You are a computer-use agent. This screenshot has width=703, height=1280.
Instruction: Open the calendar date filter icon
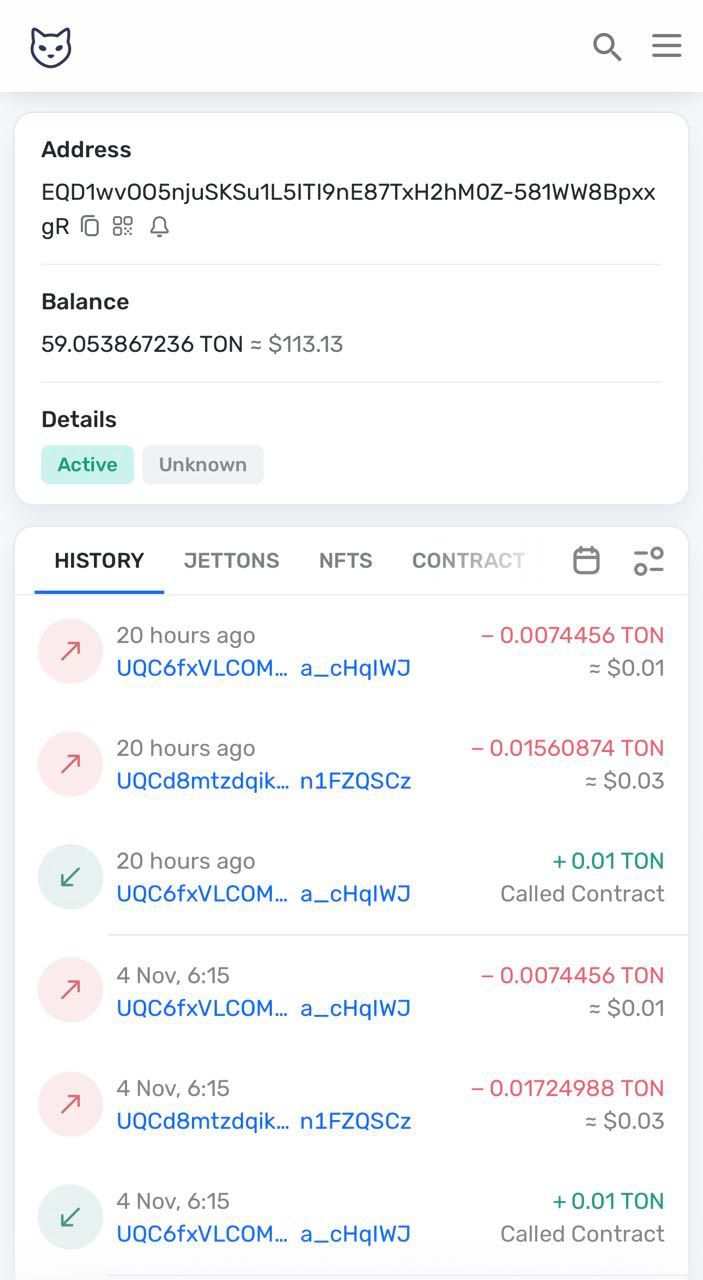coord(586,560)
